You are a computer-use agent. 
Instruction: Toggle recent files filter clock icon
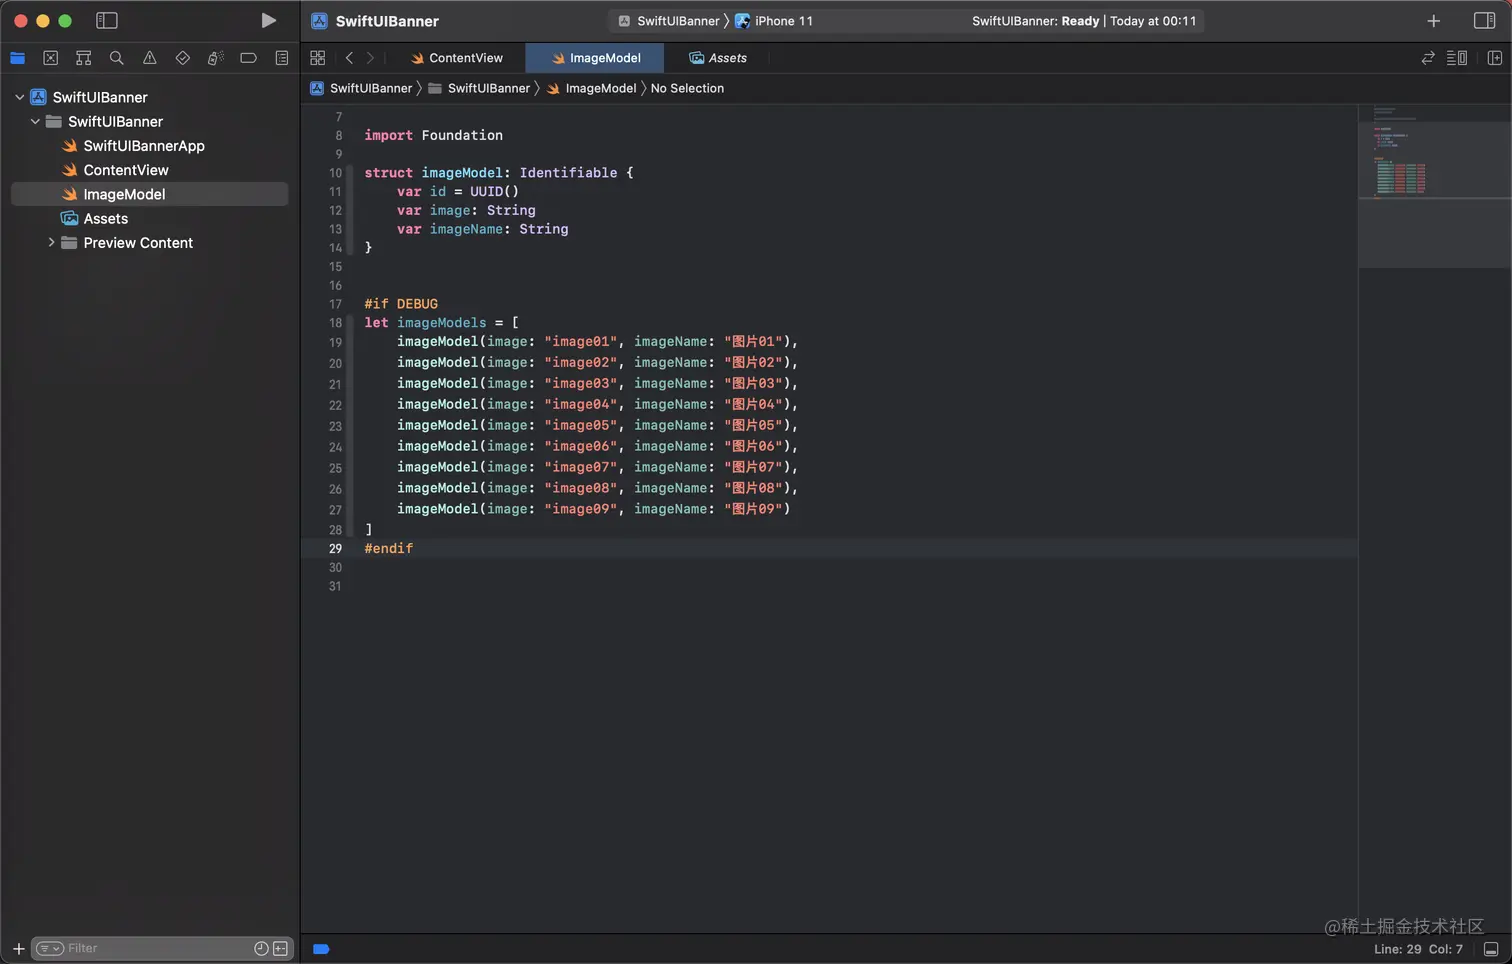point(261,948)
